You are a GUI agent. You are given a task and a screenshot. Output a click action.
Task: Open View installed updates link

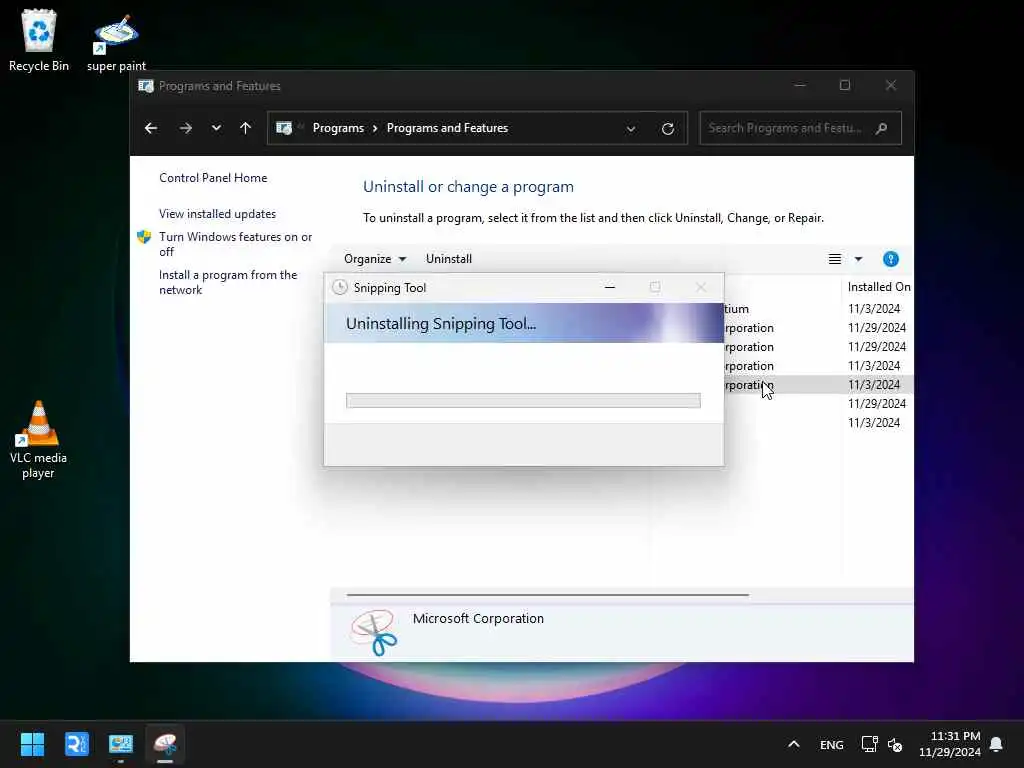point(217,214)
